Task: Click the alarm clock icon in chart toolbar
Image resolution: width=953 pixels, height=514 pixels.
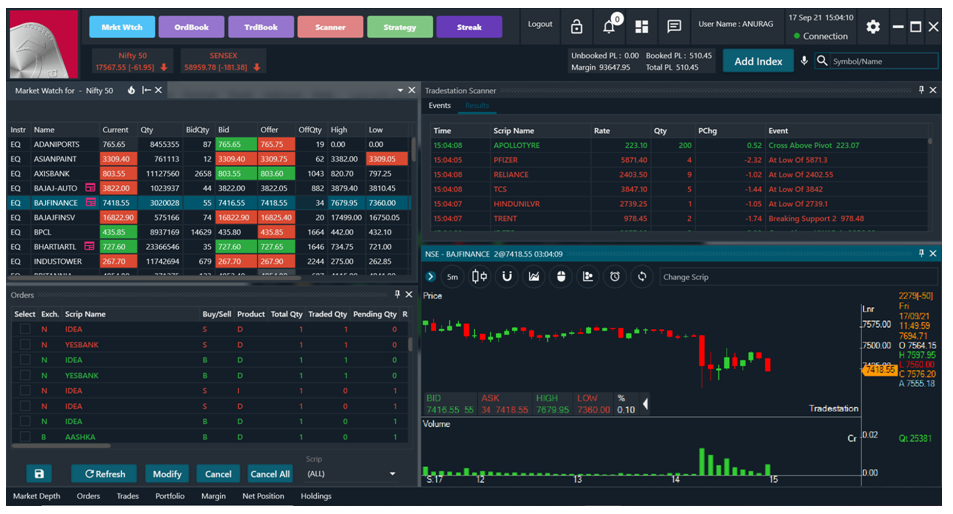Action: (615, 277)
